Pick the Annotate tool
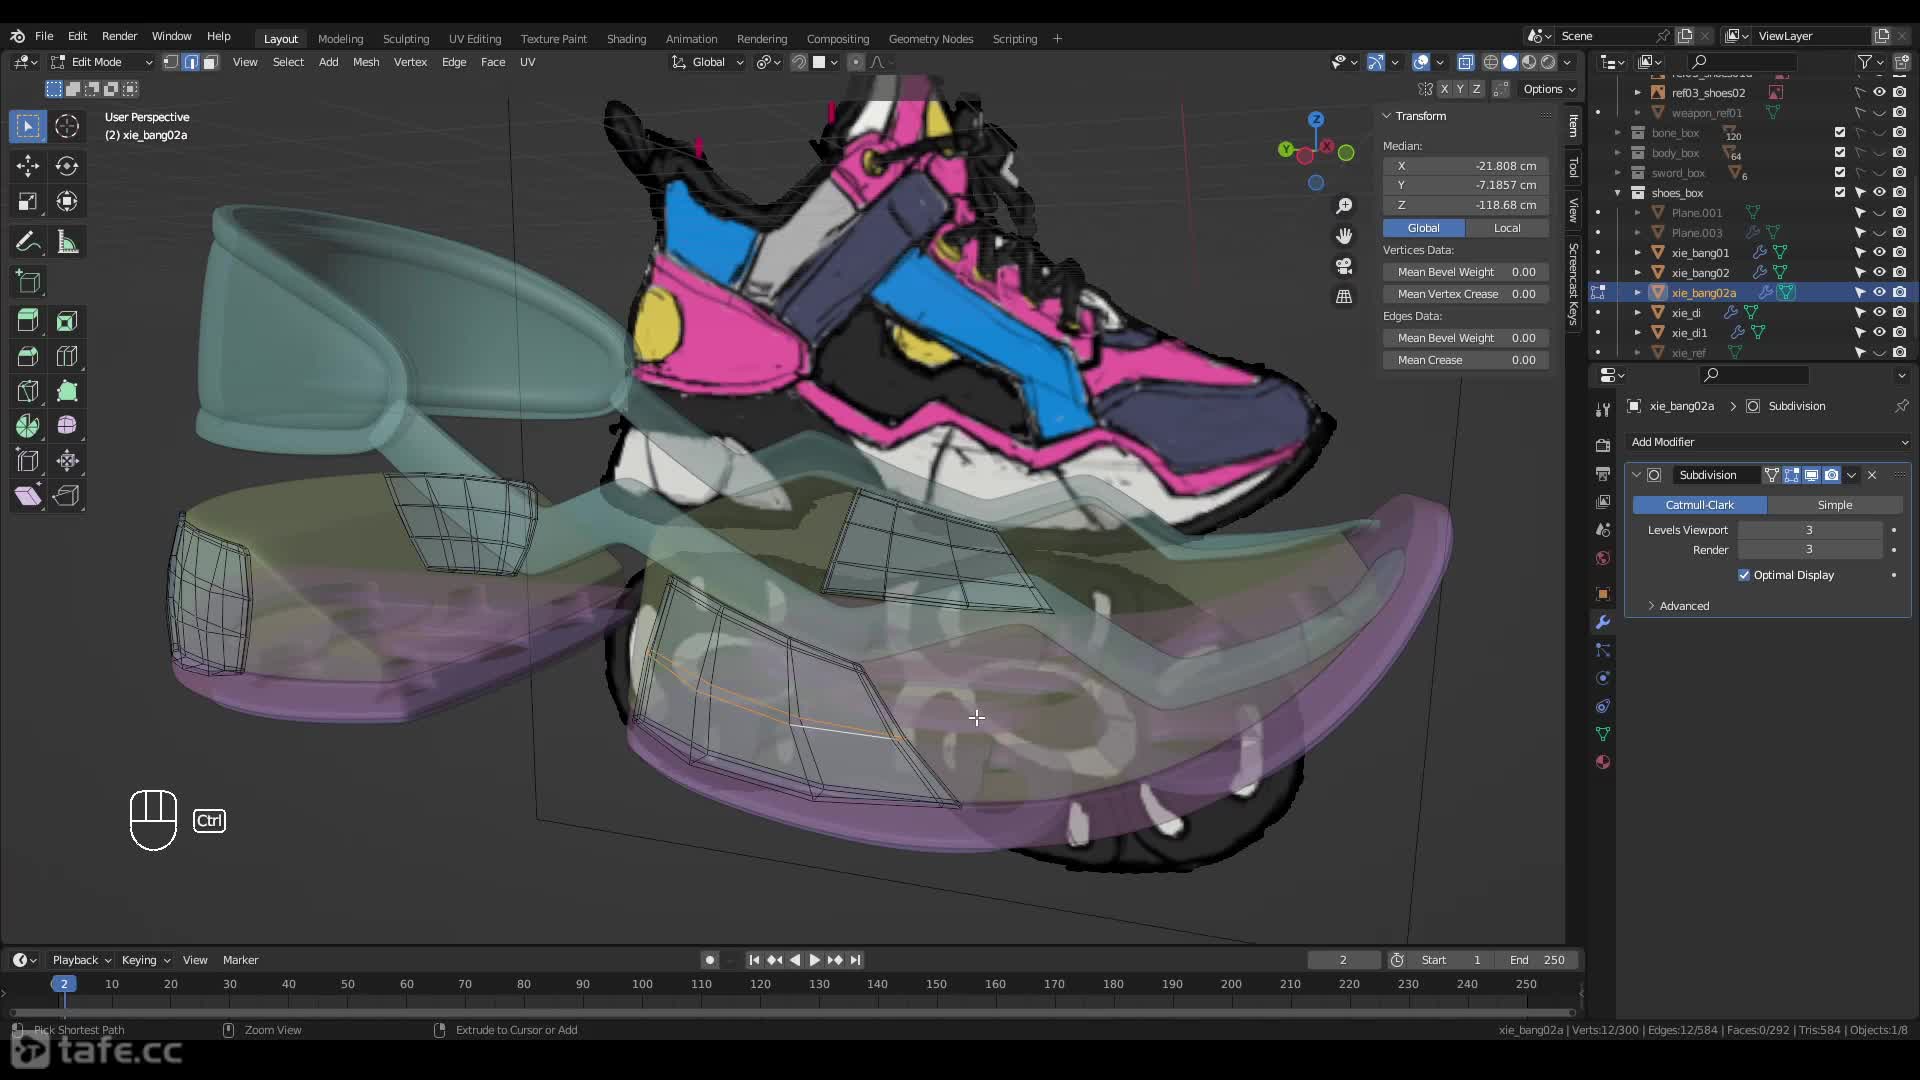1920x1080 pixels. 28,242
